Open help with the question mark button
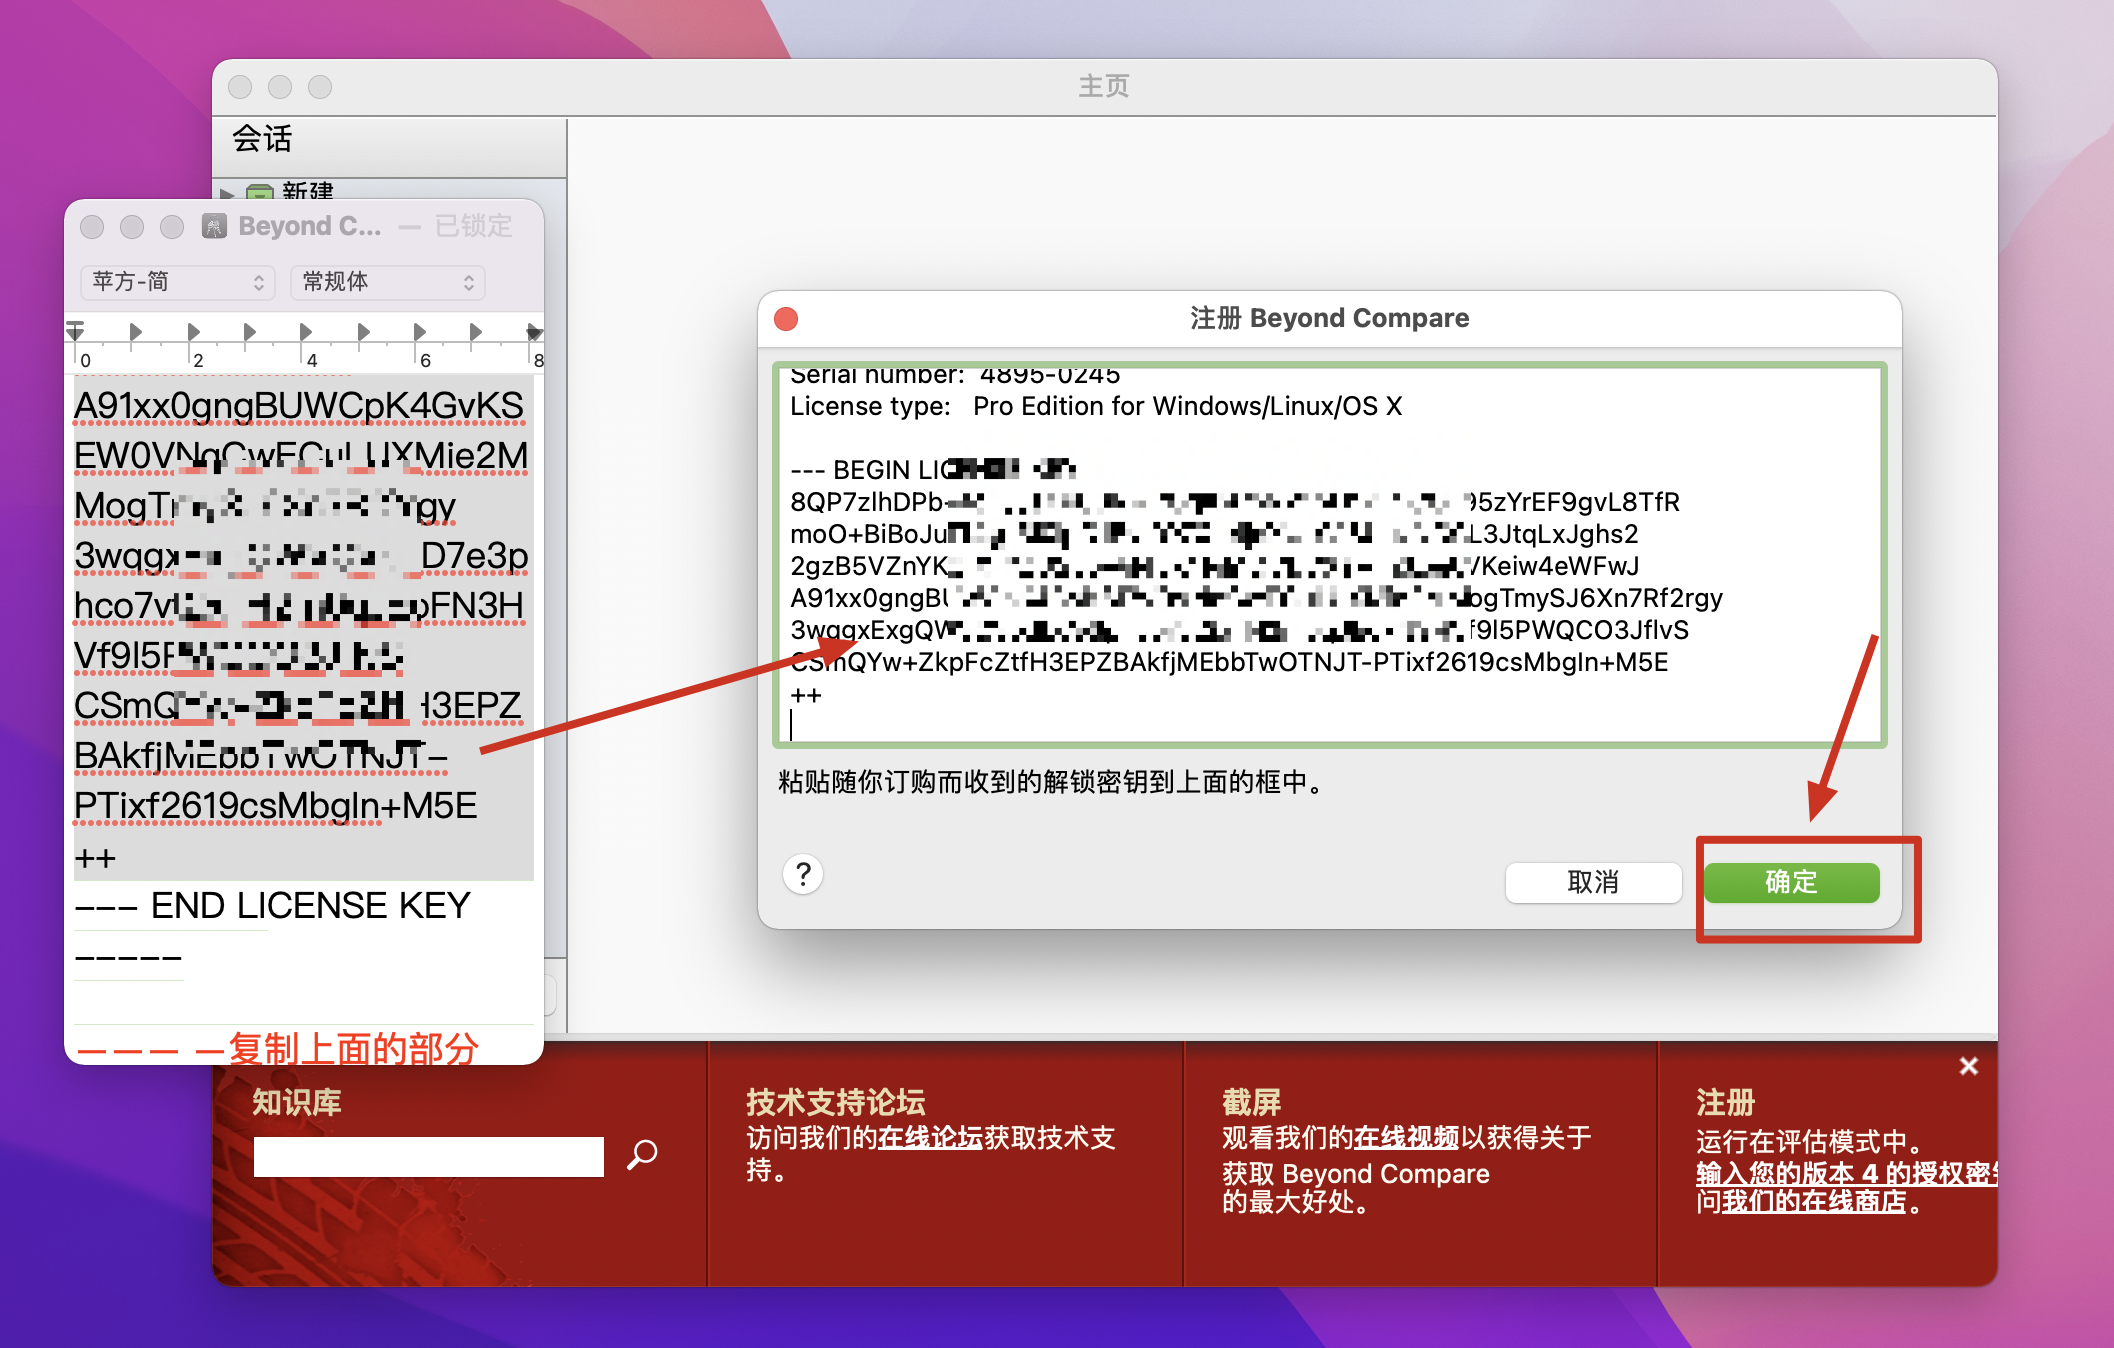This screenshot has width=2114, height=1348. point(802,875)
